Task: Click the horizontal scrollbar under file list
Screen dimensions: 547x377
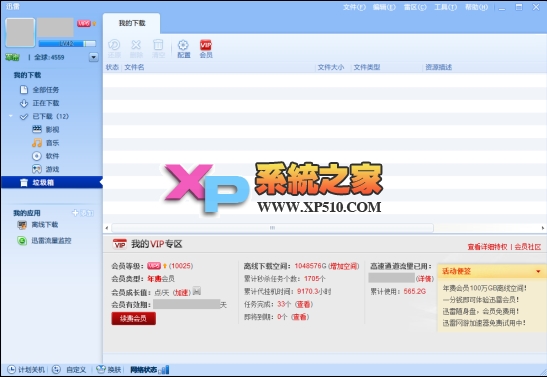Action: 272,228
